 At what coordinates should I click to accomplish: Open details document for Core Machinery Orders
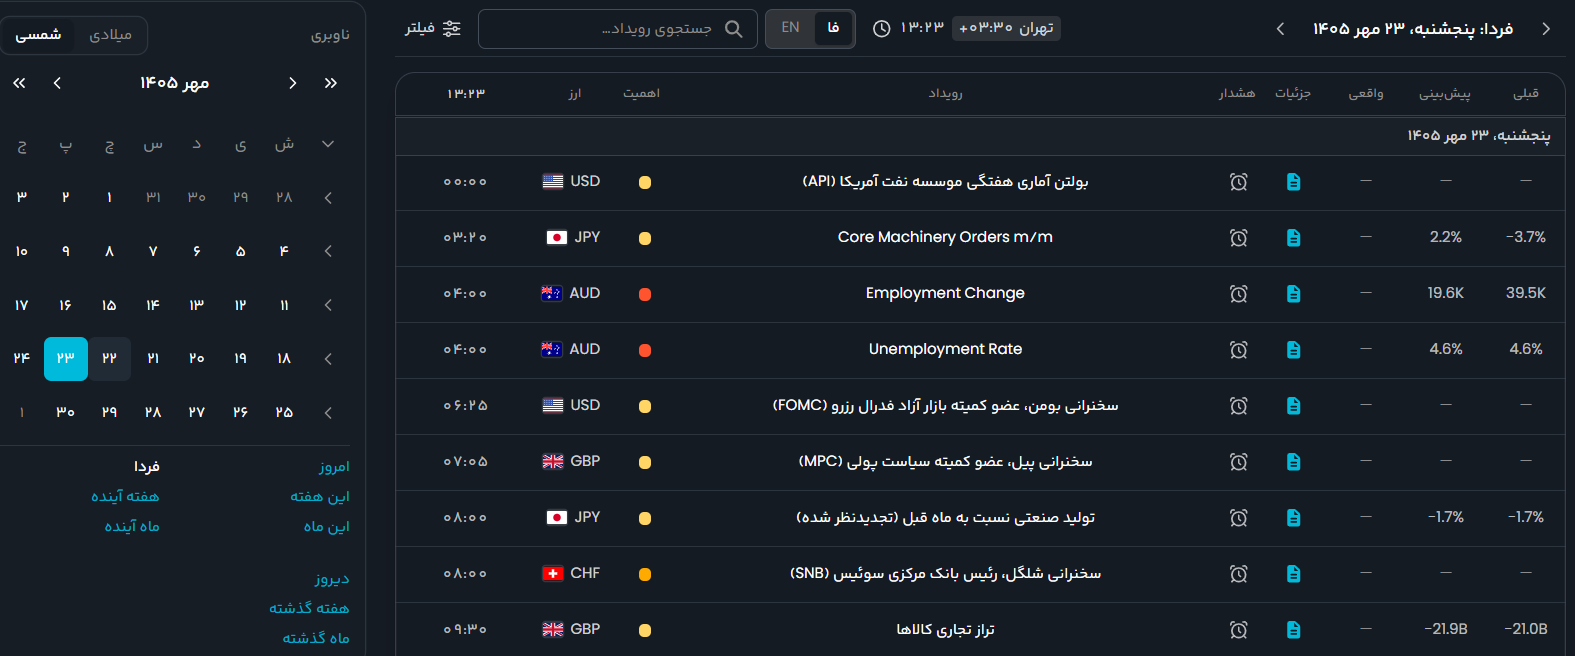pyautogui.click(x=1293, y=238)
